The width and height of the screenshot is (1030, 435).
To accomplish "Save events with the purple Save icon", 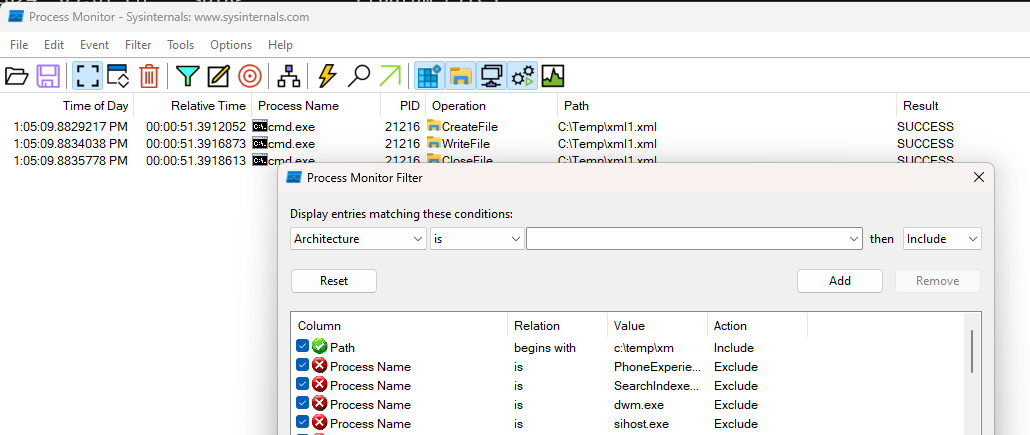I will point(48,76).
